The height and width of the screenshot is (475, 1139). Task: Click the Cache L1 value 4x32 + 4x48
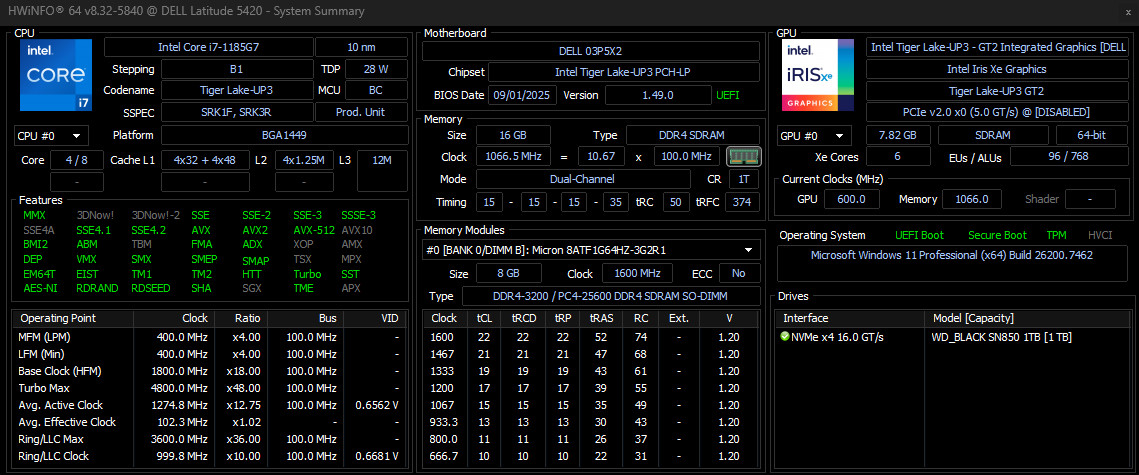204,160
